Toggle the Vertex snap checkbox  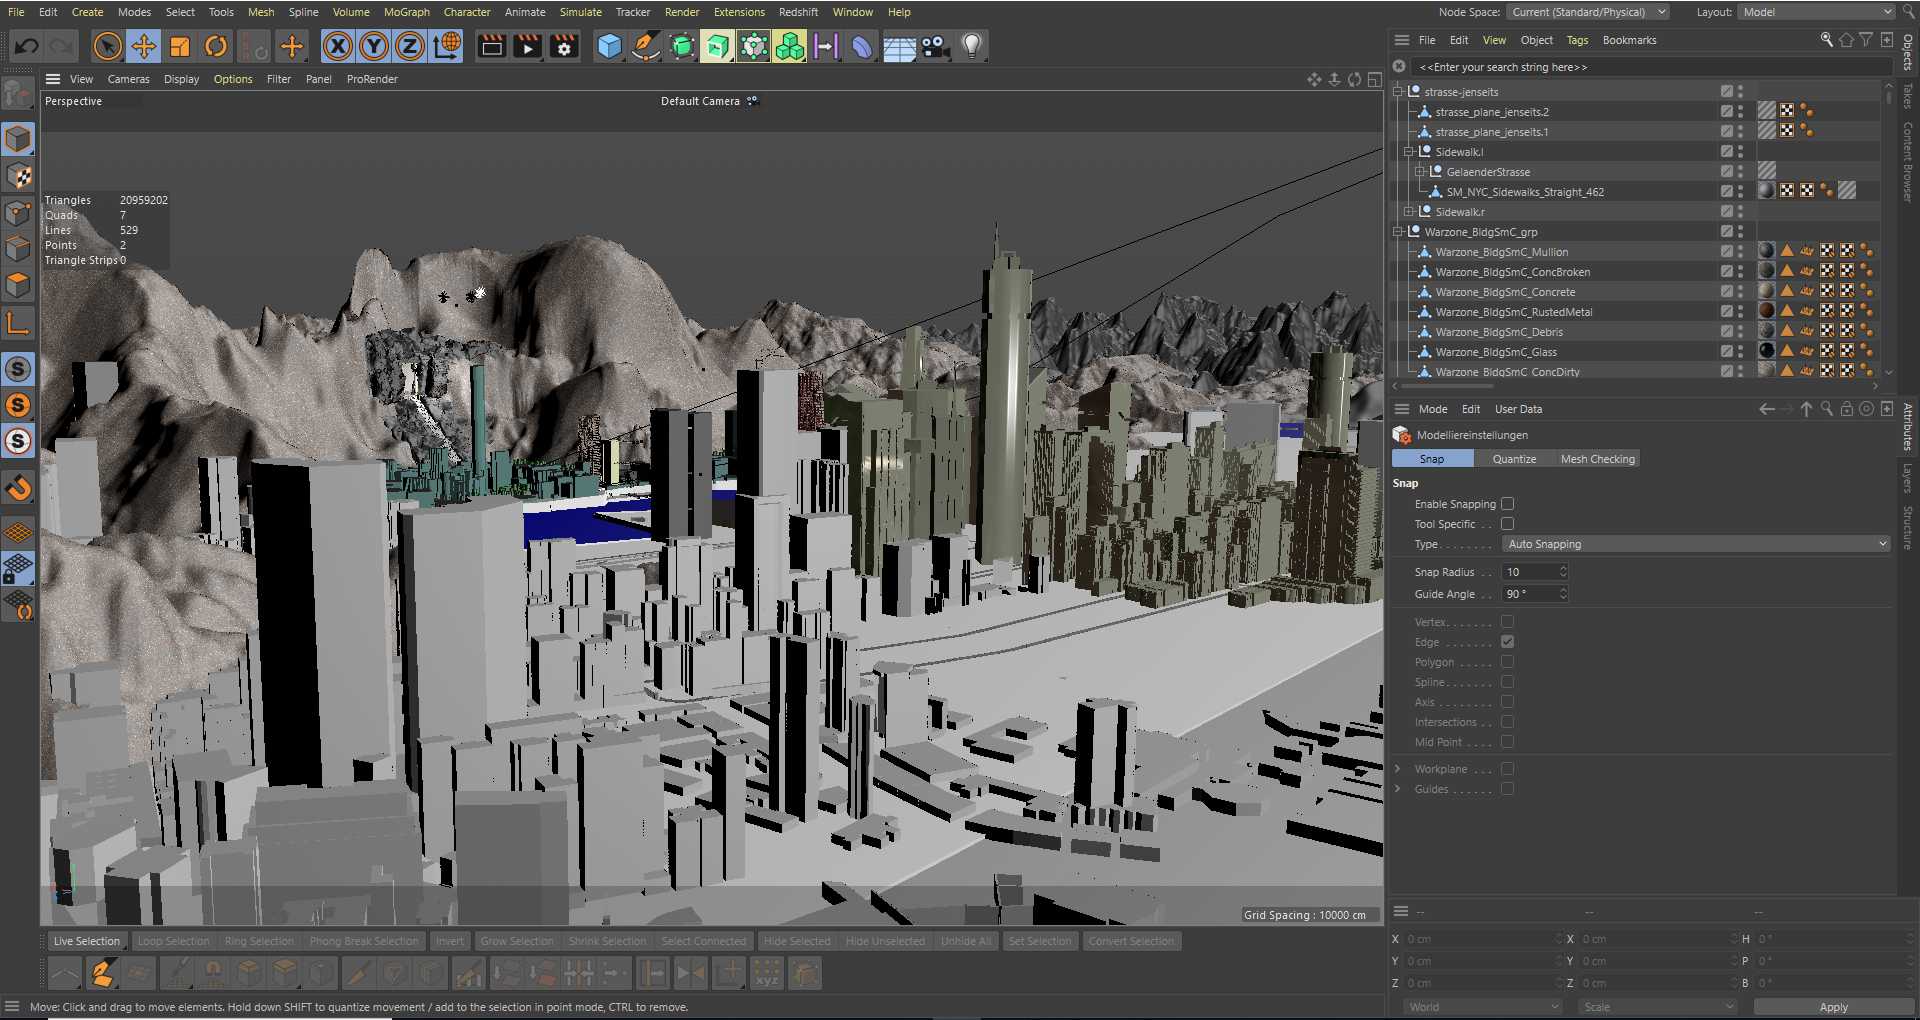[1507, 622]
